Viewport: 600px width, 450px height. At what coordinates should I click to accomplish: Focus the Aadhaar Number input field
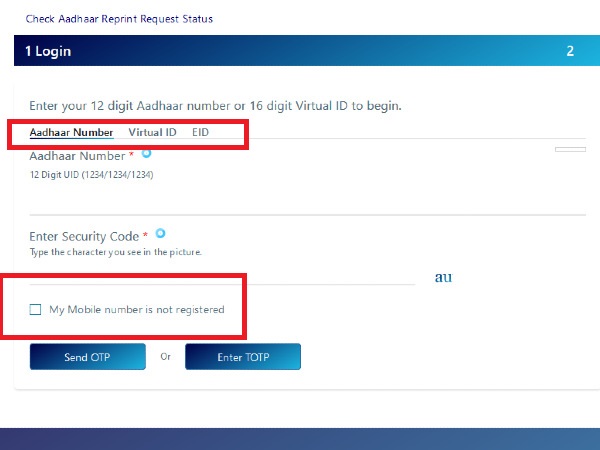coord(300,200)
